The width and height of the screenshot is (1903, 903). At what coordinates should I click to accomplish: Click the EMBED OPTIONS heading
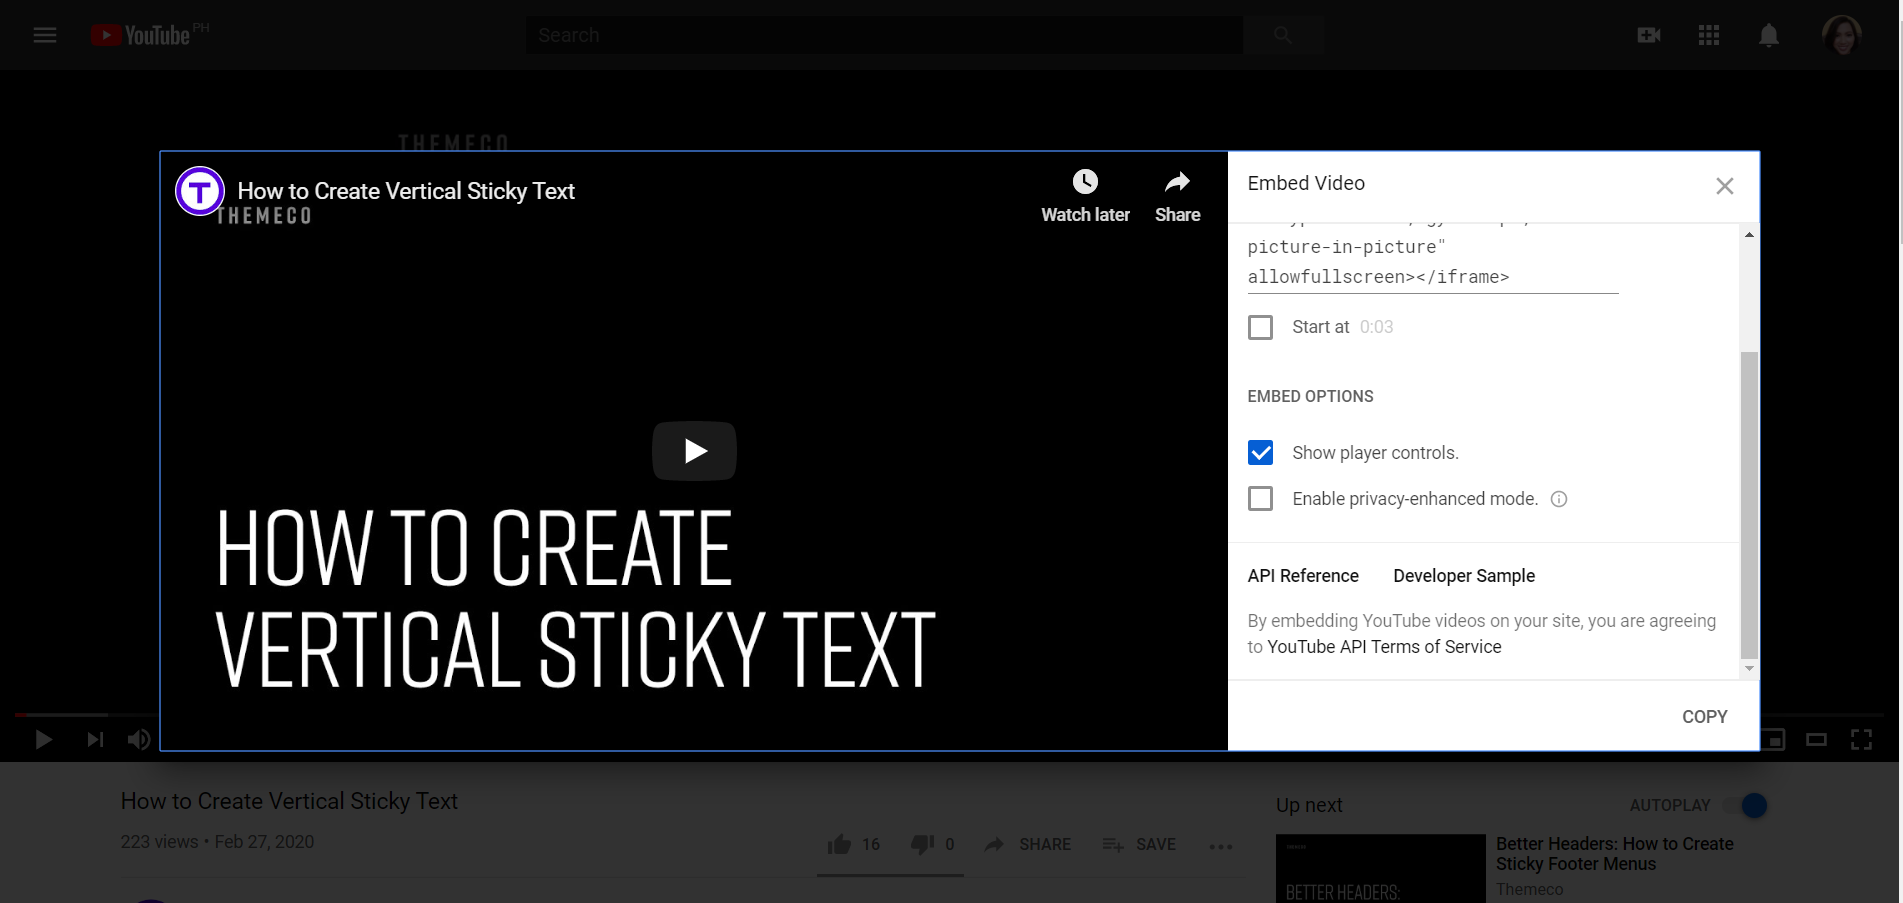[1310, 397]
